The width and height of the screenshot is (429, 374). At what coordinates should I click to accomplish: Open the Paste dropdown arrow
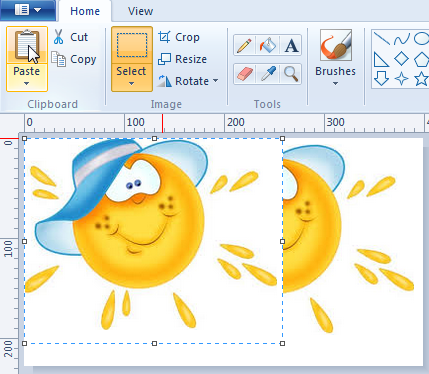click(27, 84)
